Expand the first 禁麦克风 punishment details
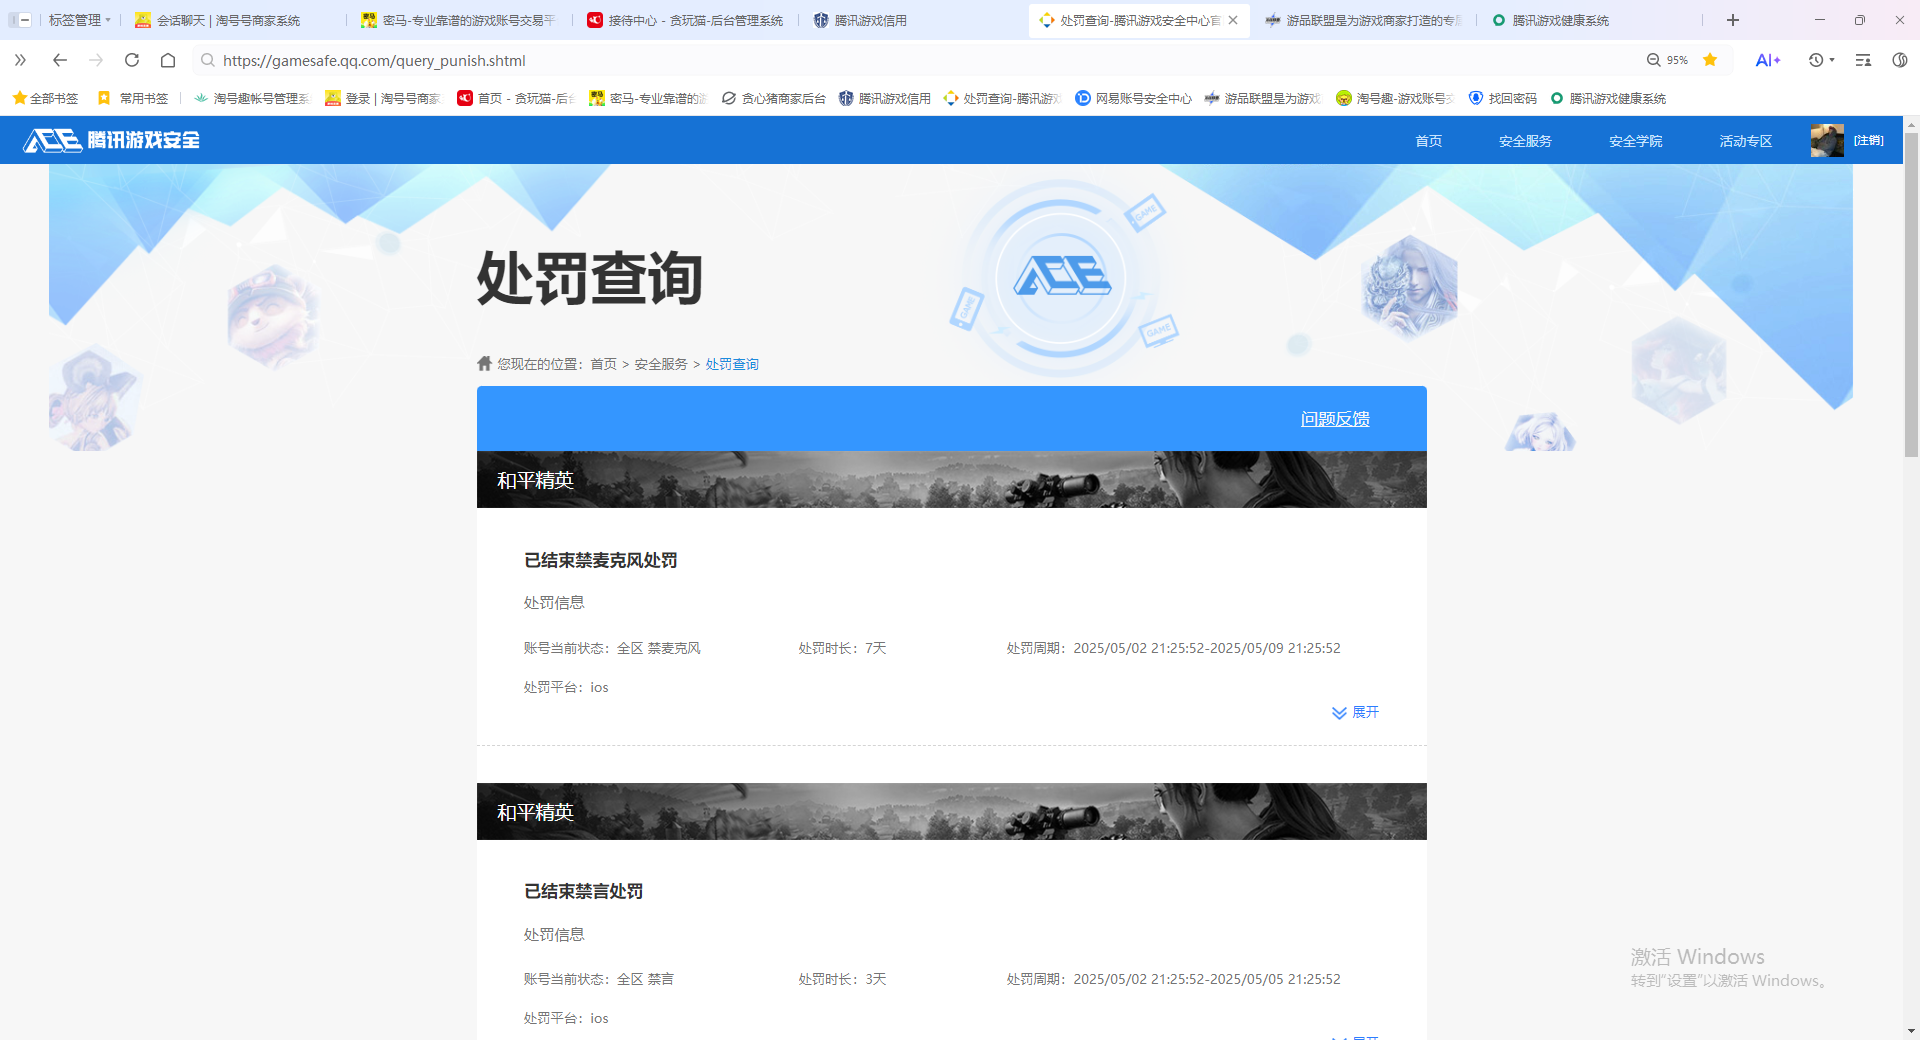Image resolution: width=1920 pixels, height=1040 pixels. 1355,712
